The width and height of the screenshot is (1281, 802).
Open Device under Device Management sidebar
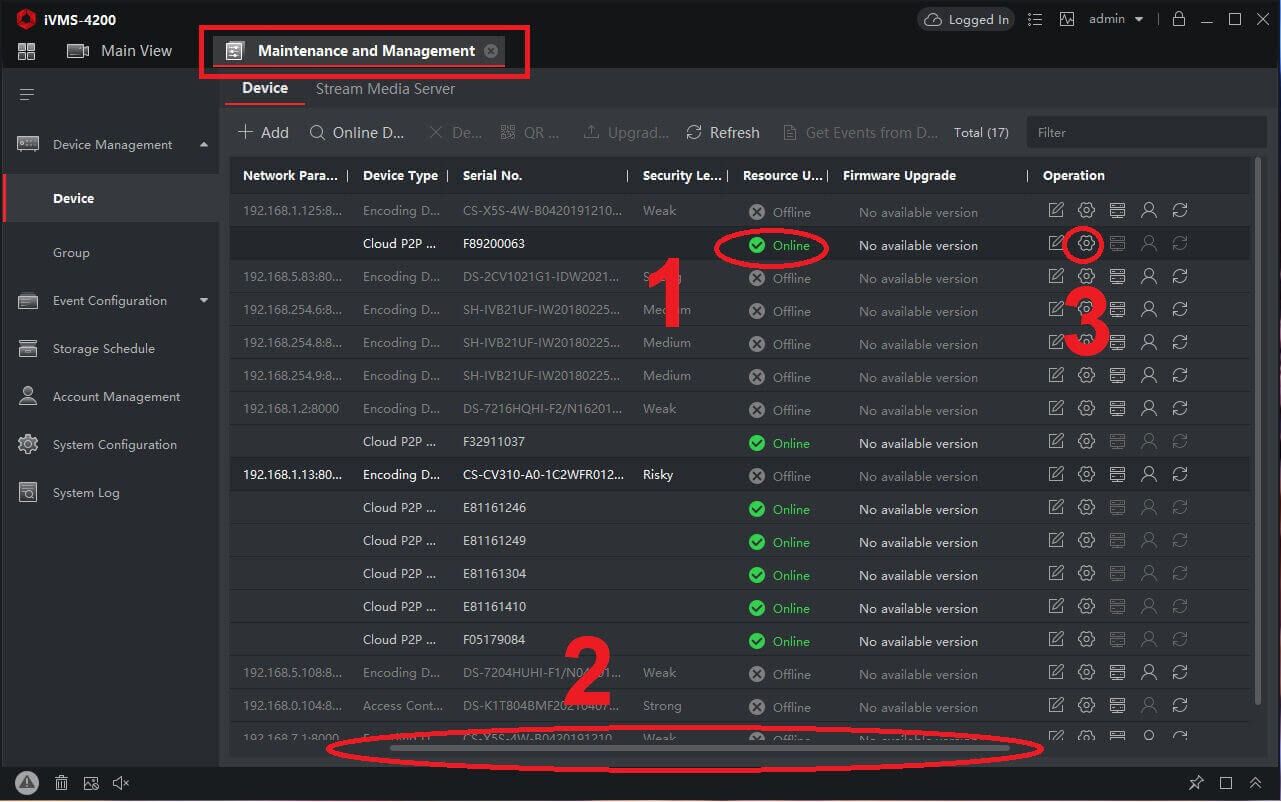(x=110, y=198)
